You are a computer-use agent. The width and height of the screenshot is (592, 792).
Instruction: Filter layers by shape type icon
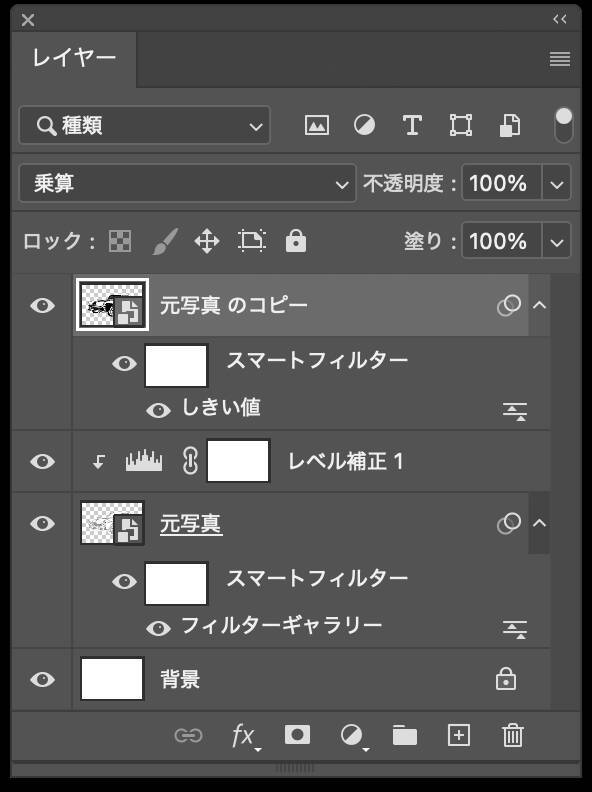pyautogui.click(x=461, y=125)
